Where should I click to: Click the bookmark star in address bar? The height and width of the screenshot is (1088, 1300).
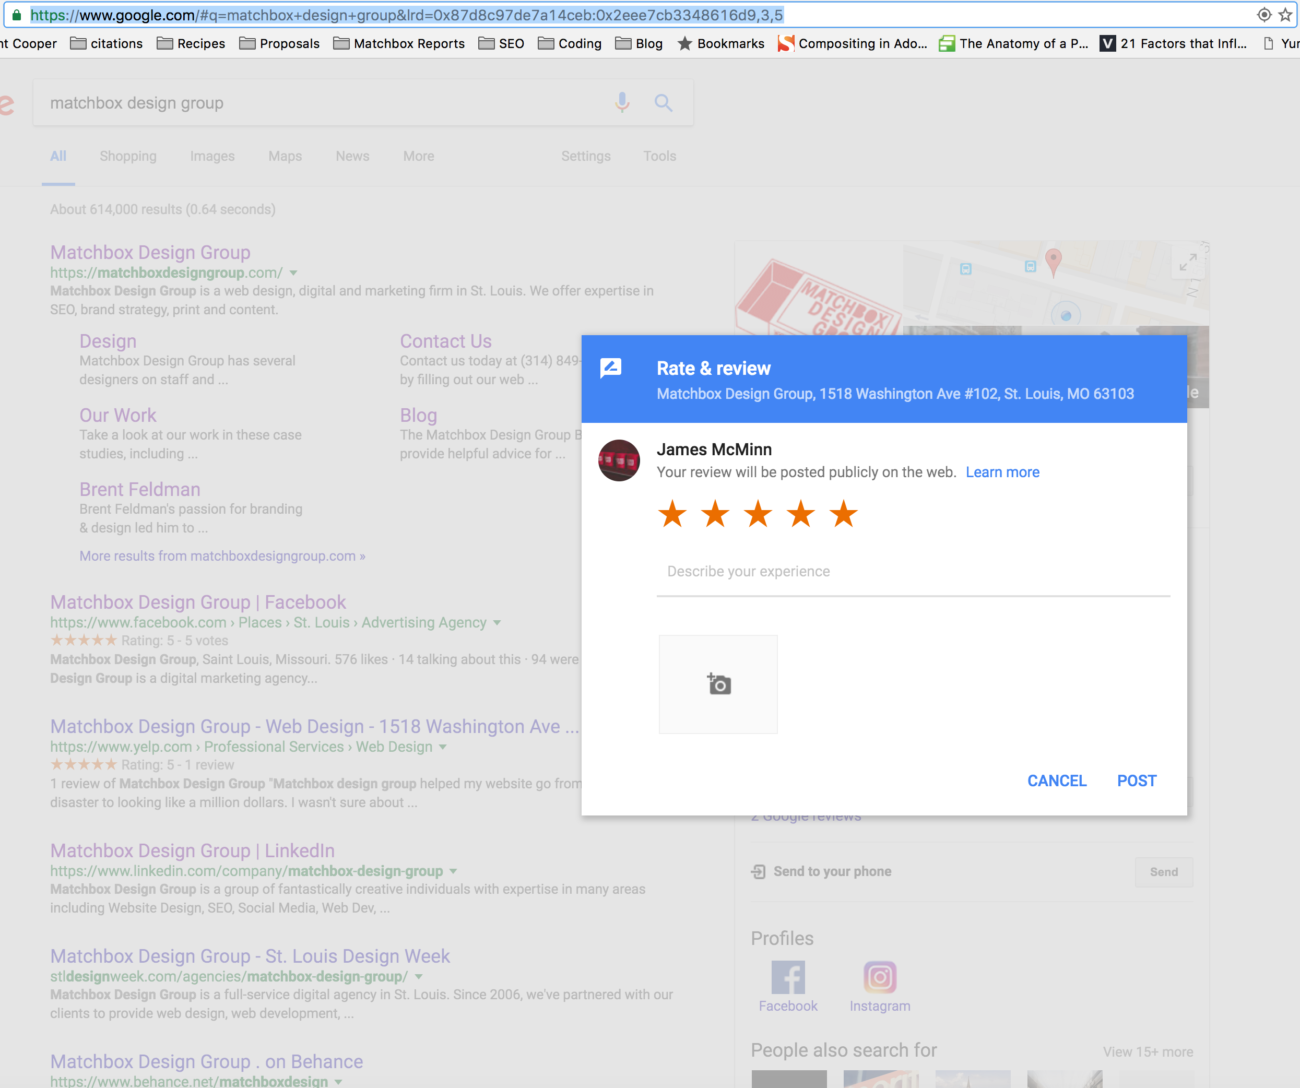1285,15
